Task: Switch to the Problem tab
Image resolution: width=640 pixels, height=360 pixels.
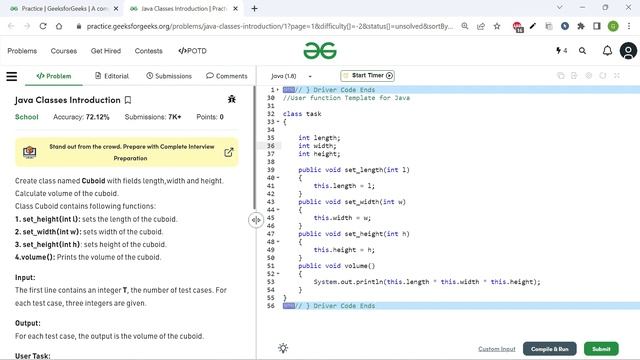Action: click(x=54, y=76)
